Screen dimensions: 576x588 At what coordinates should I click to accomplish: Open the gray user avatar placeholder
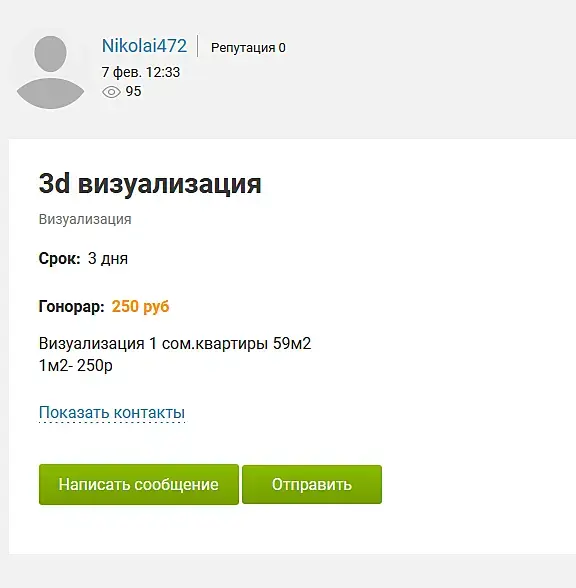50,72
